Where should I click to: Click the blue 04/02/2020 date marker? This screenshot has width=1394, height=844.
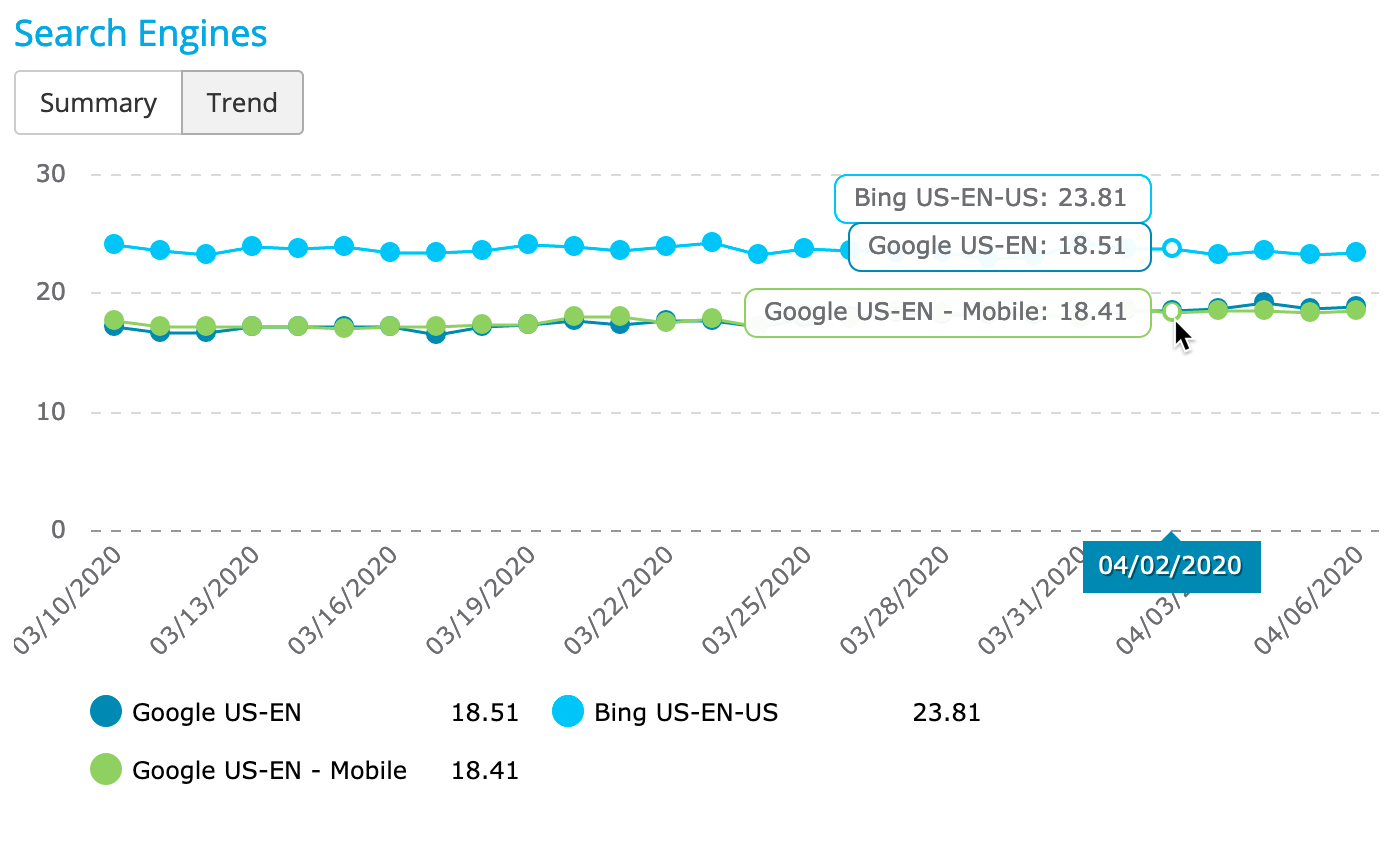point(1170,565)
